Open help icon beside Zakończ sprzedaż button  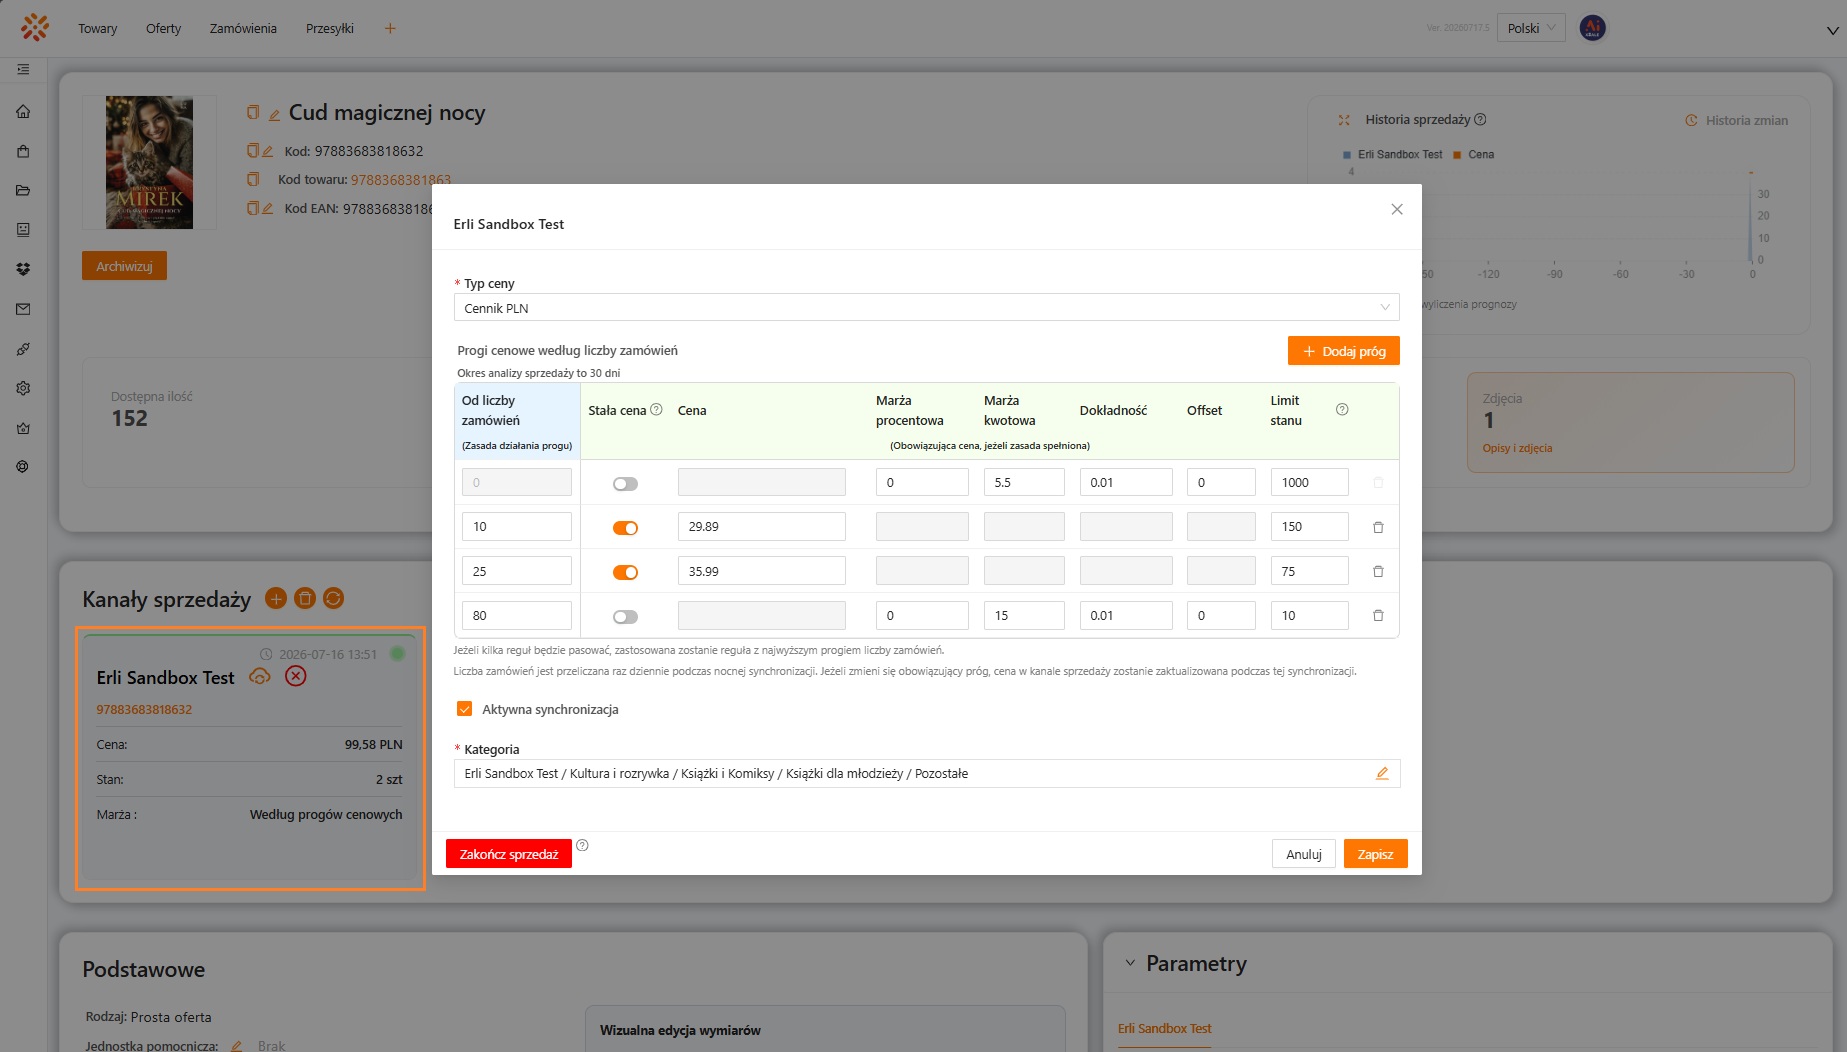coord(582,846)
